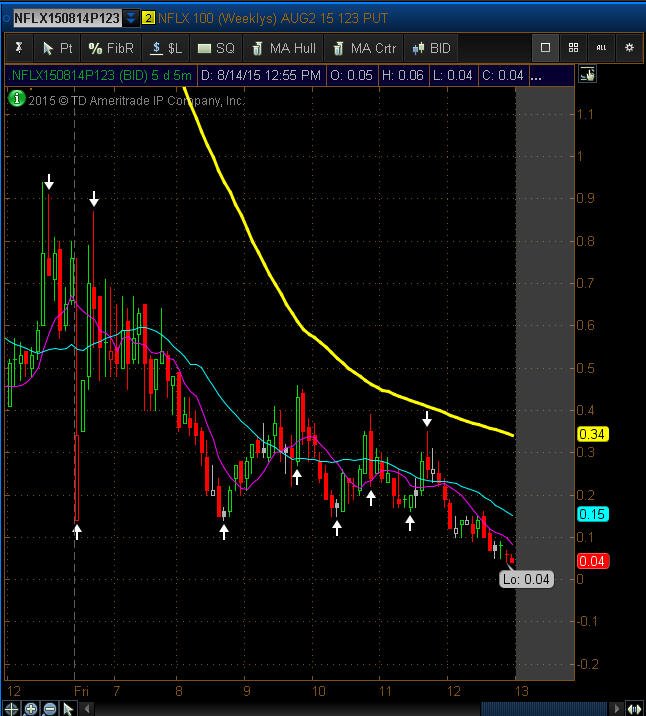This screenshot has height=716, width=646.
Task: Click the symbol field NFLX150814P123
Action: [x=68, y=18]
